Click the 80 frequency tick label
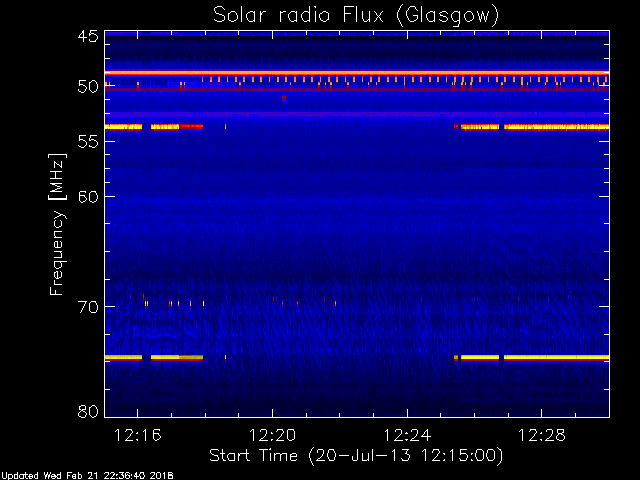Image resolution: width=640 pixels, height=480 pixels. click(88, 411)
